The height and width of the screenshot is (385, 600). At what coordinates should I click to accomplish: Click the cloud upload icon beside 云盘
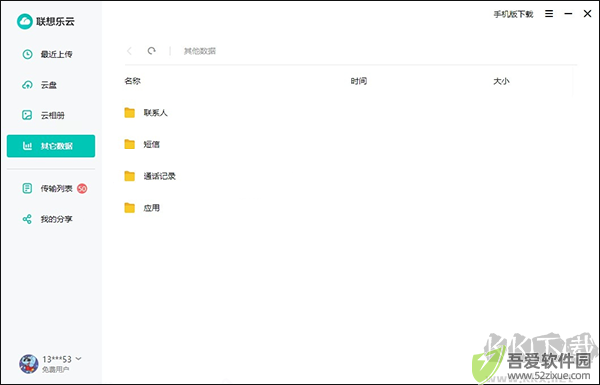(x=27, y=85)
